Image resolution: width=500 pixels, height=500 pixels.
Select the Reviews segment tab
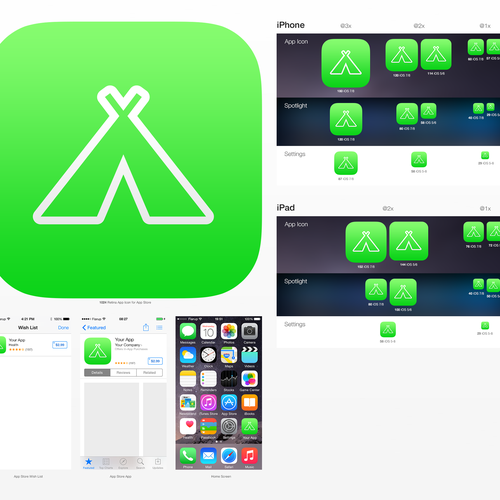123,373
